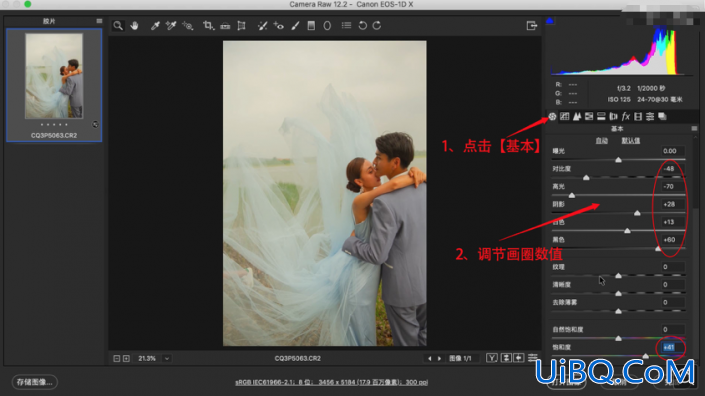Click the Texture slider handle
Screen dimensions: 705x396
[x=619, y=276]
